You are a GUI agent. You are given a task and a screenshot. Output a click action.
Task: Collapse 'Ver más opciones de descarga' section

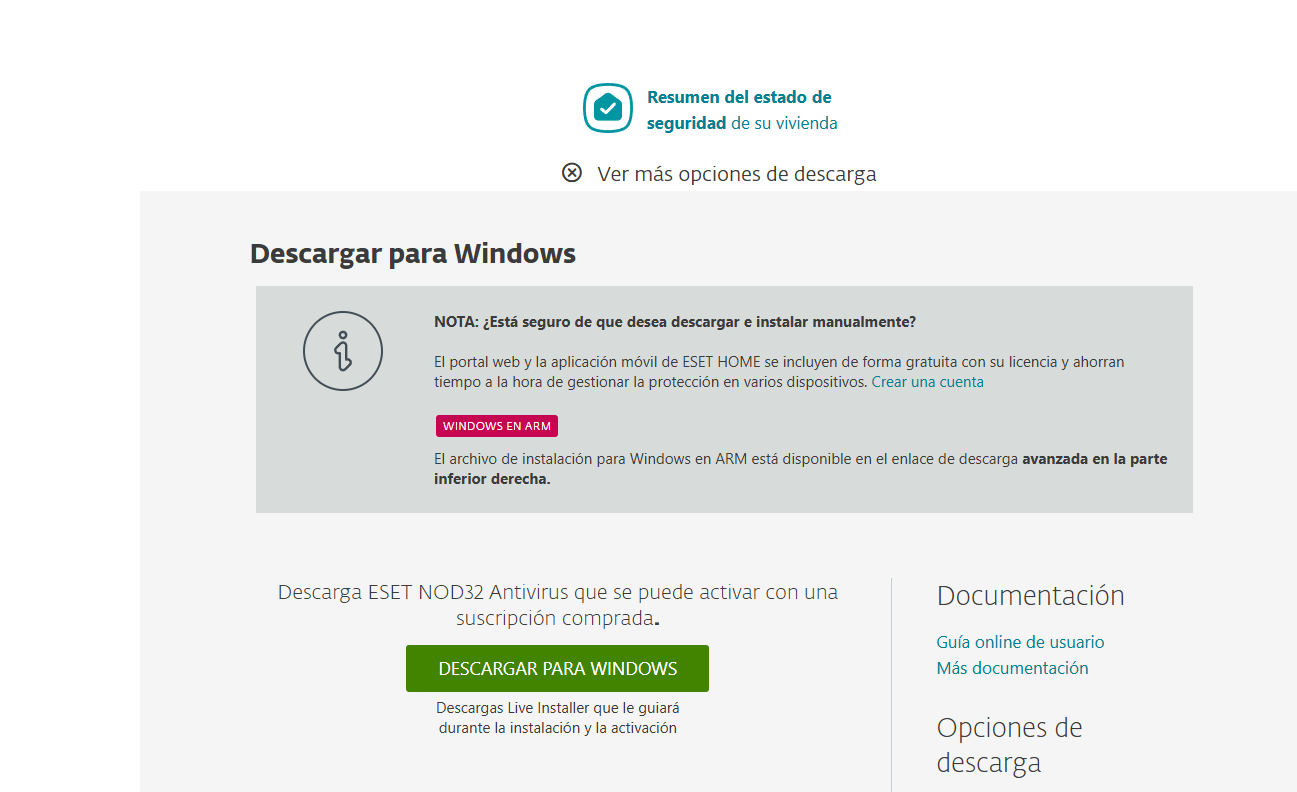coord(736,174)
